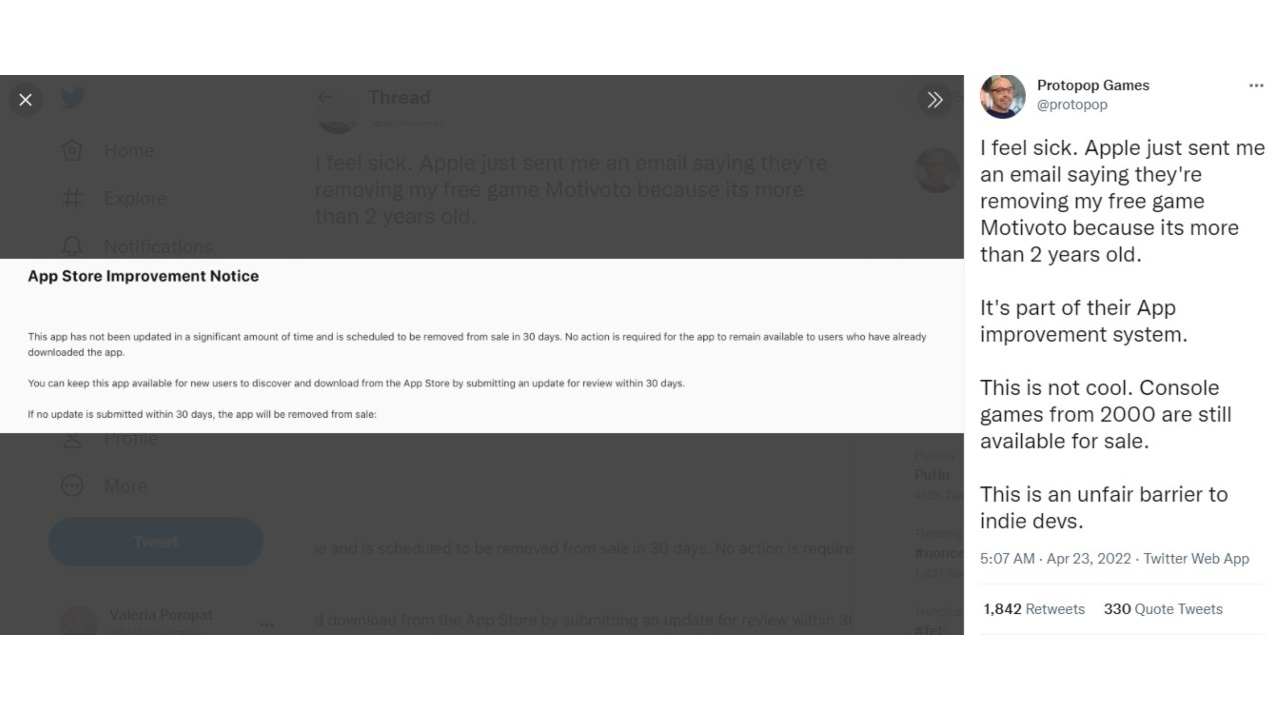This screenshot has width=1280, height=720.
Task: Open the Home icon in sidebar
Action: [x=72, y=151]
